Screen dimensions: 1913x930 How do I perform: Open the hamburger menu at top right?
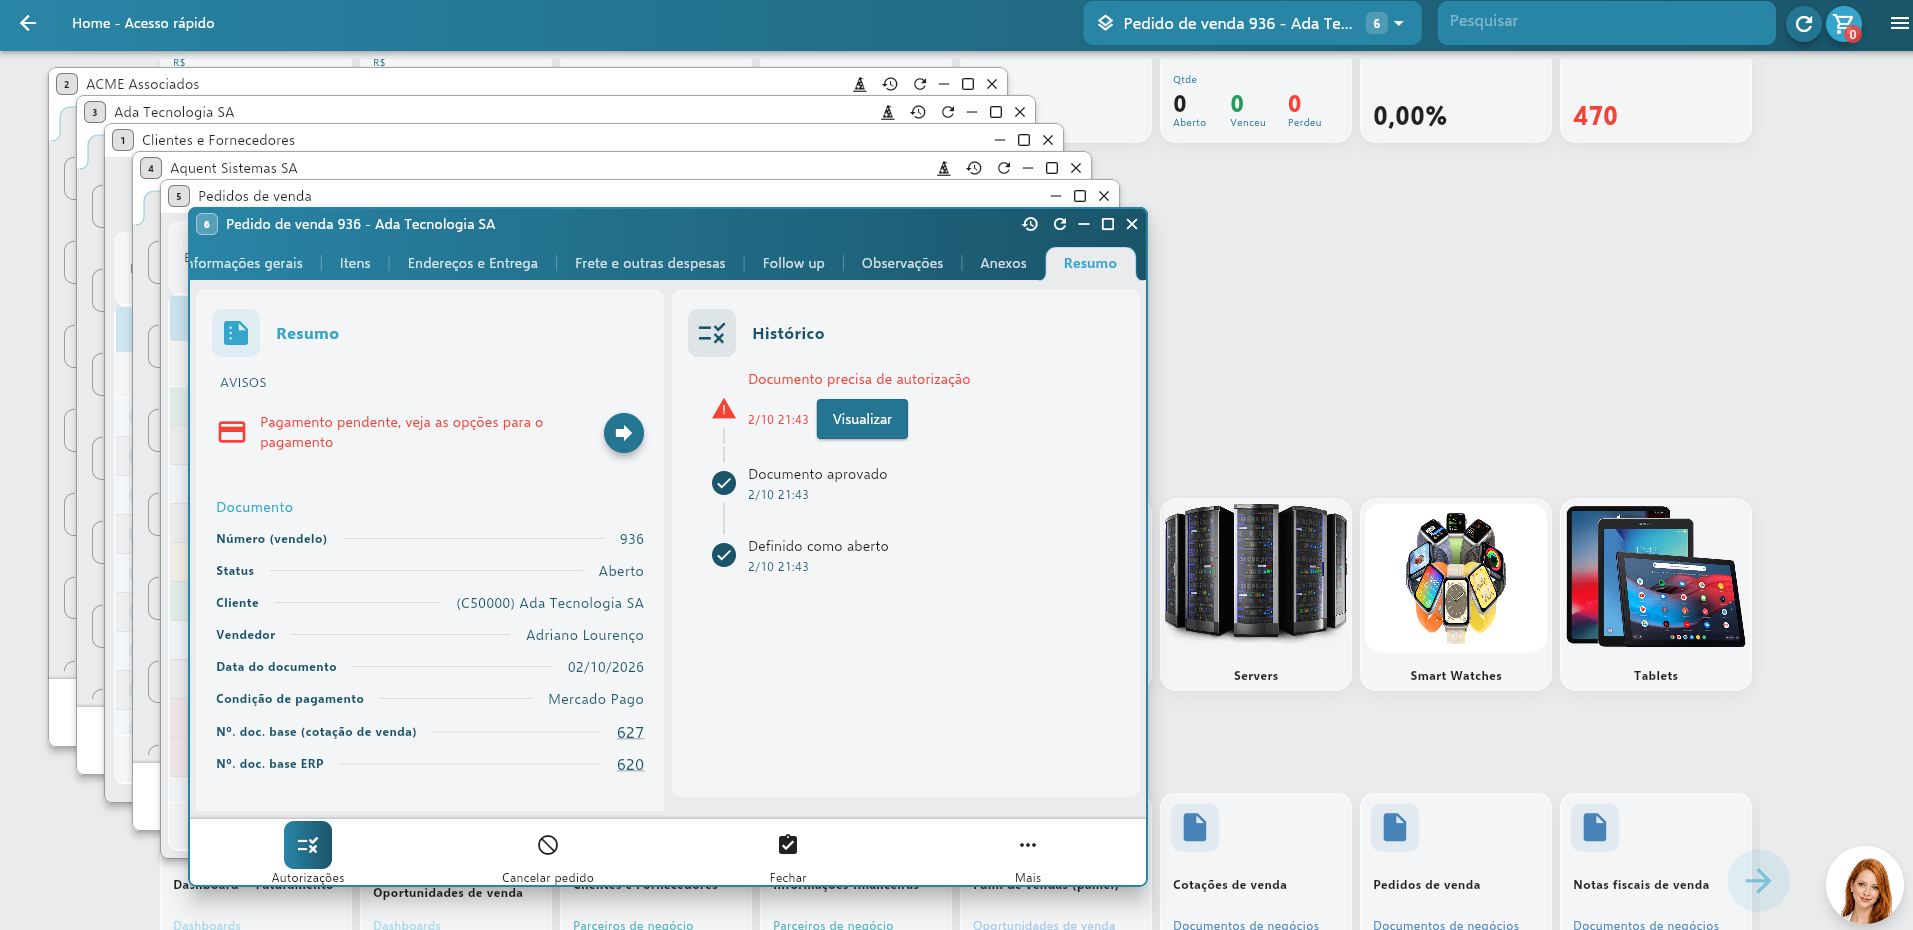pos(1899,23)
